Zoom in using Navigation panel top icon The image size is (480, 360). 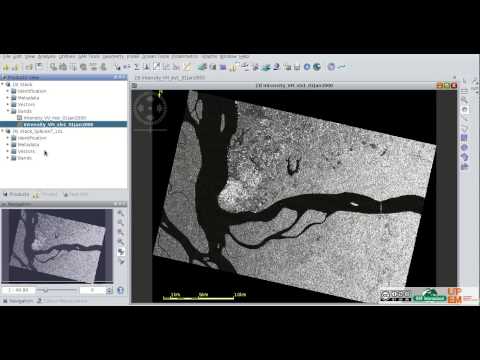(x=121, y=213)
